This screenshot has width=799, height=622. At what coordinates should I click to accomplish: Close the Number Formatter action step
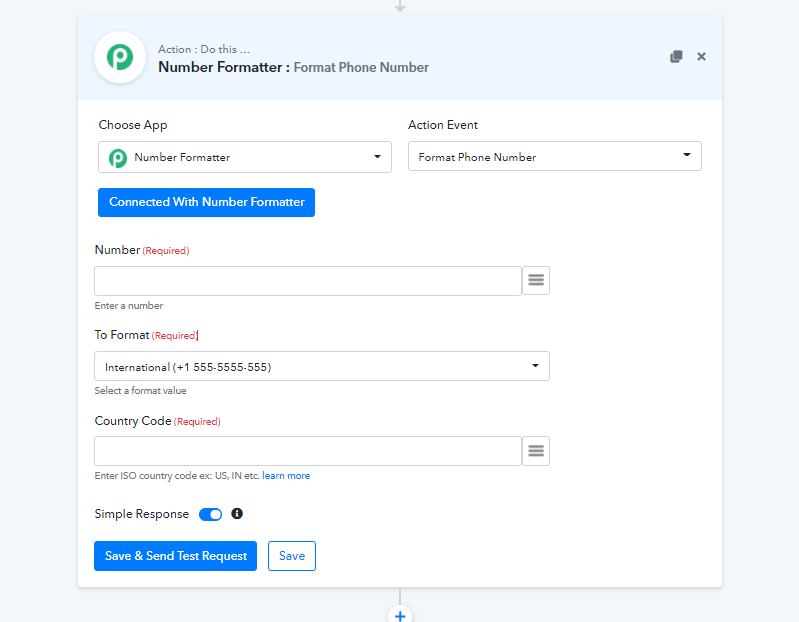tap(701, 57)
